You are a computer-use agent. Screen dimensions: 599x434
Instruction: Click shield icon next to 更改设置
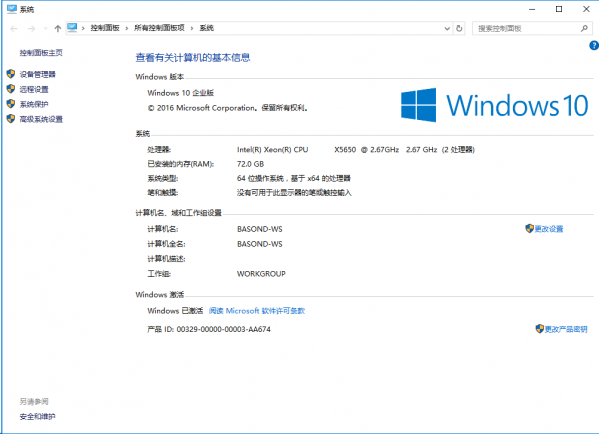click(x=529, y=228)
